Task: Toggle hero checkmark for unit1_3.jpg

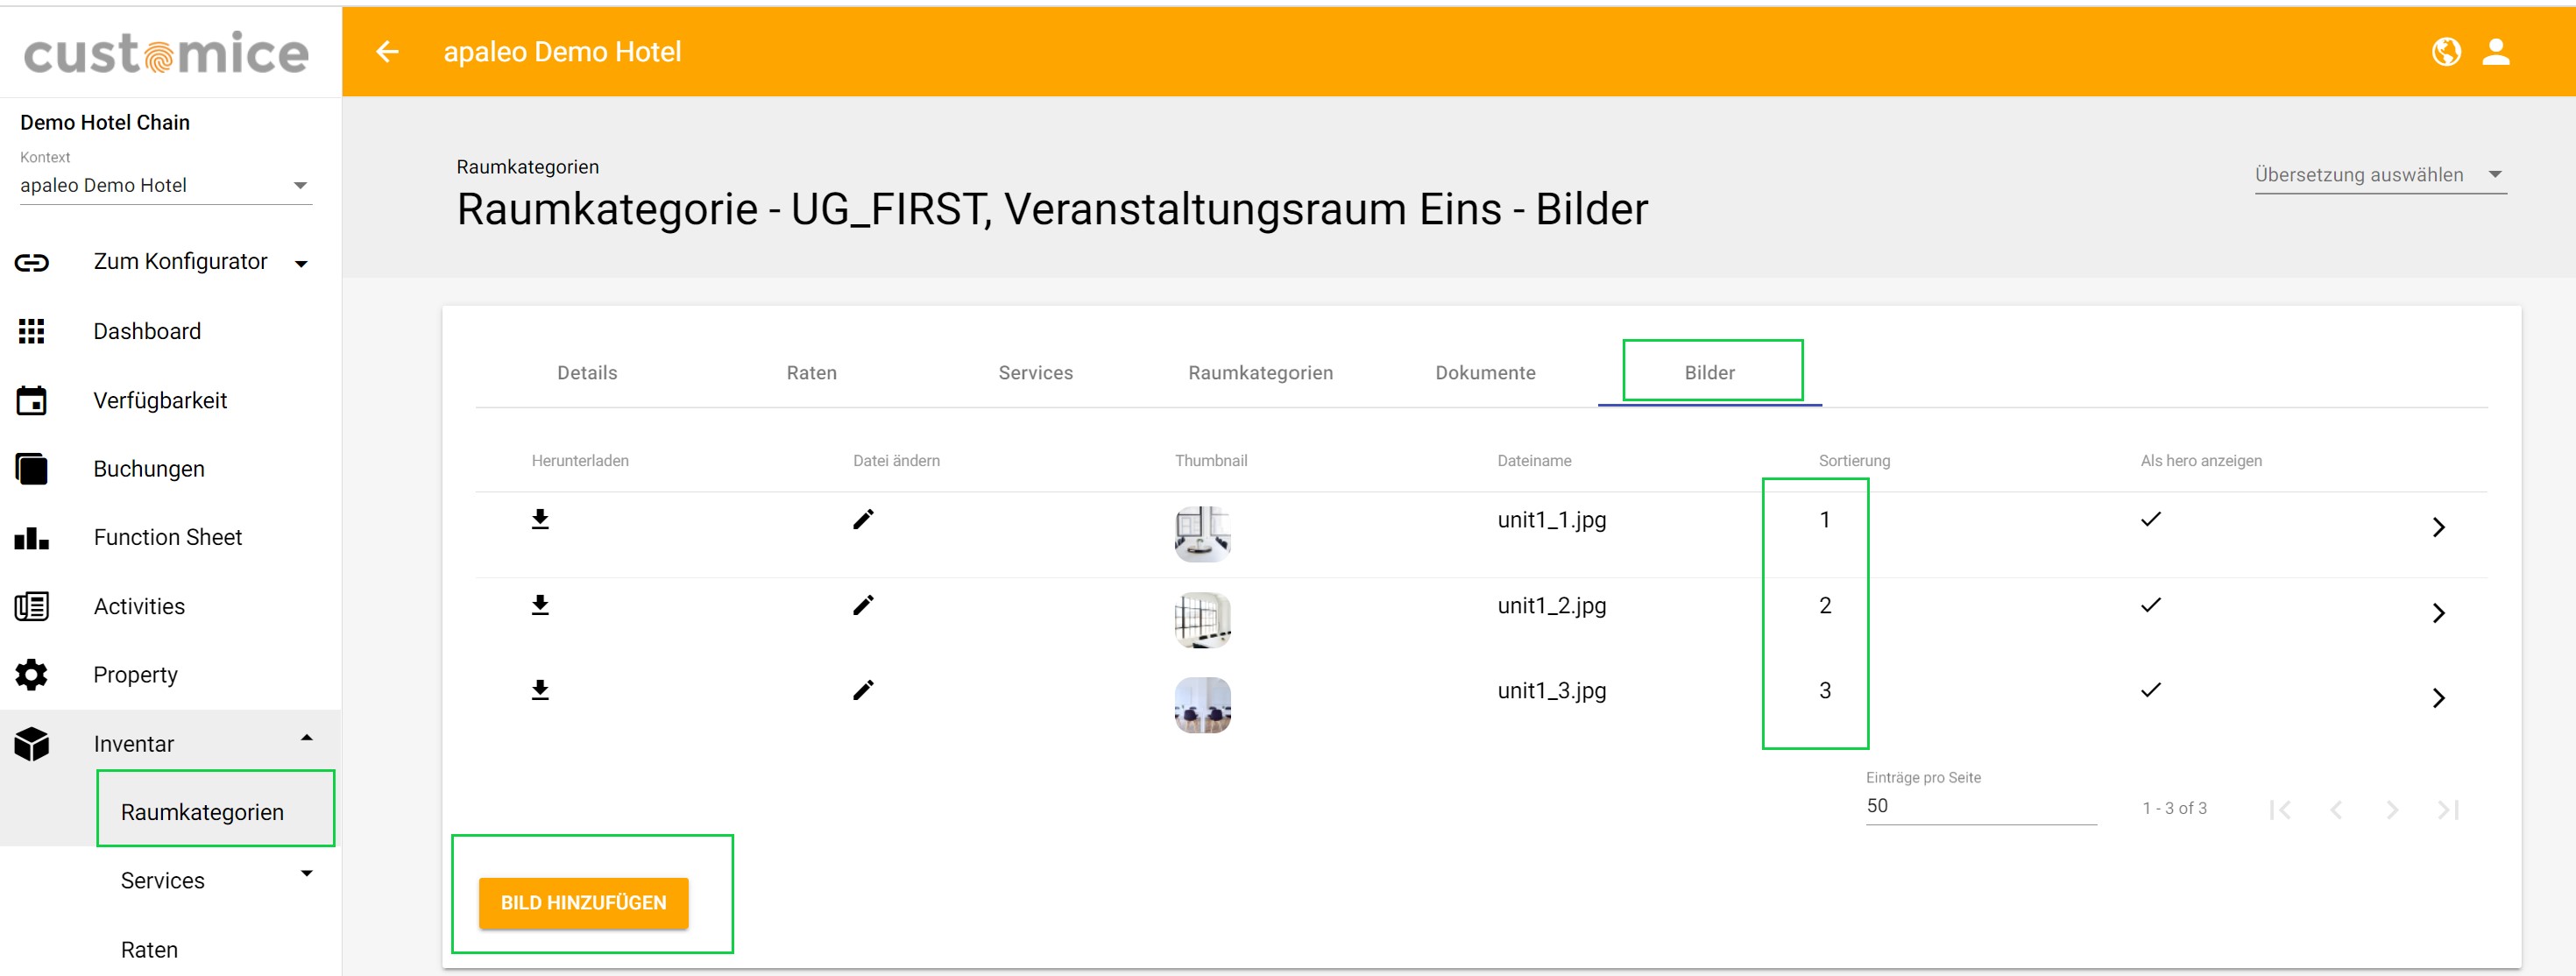Action: point(2151,690)
